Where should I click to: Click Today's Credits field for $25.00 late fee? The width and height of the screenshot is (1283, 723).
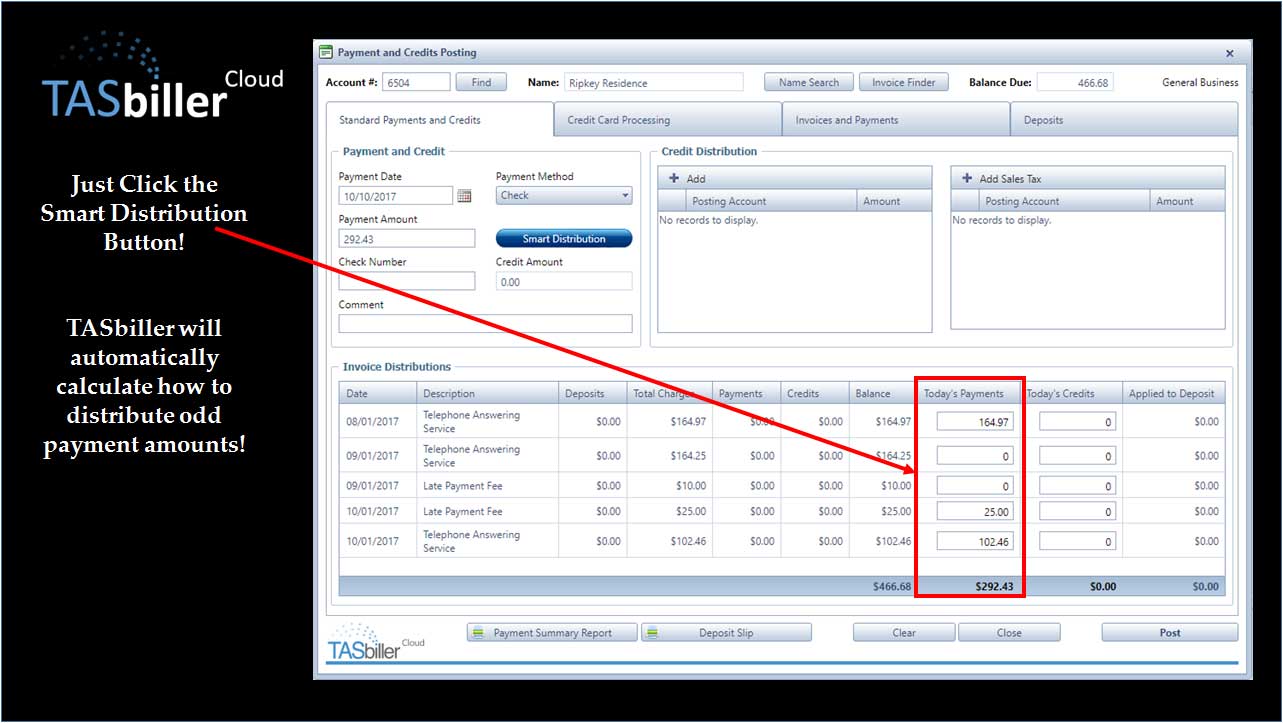tap(1078, 512)
